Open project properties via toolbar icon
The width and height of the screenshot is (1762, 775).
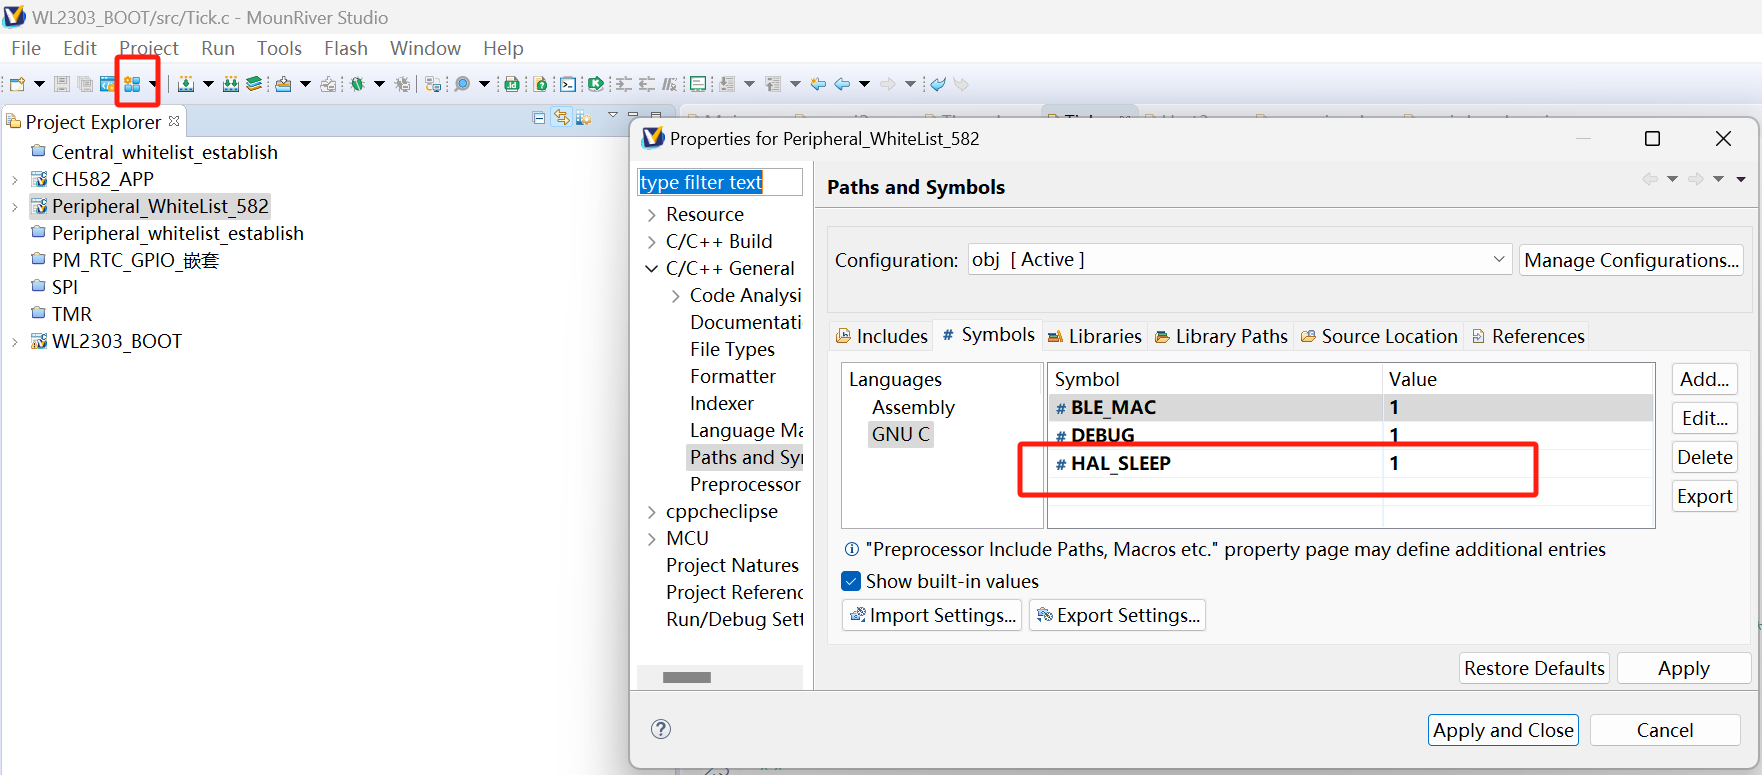pyautogui.click(x=132, y=84)
